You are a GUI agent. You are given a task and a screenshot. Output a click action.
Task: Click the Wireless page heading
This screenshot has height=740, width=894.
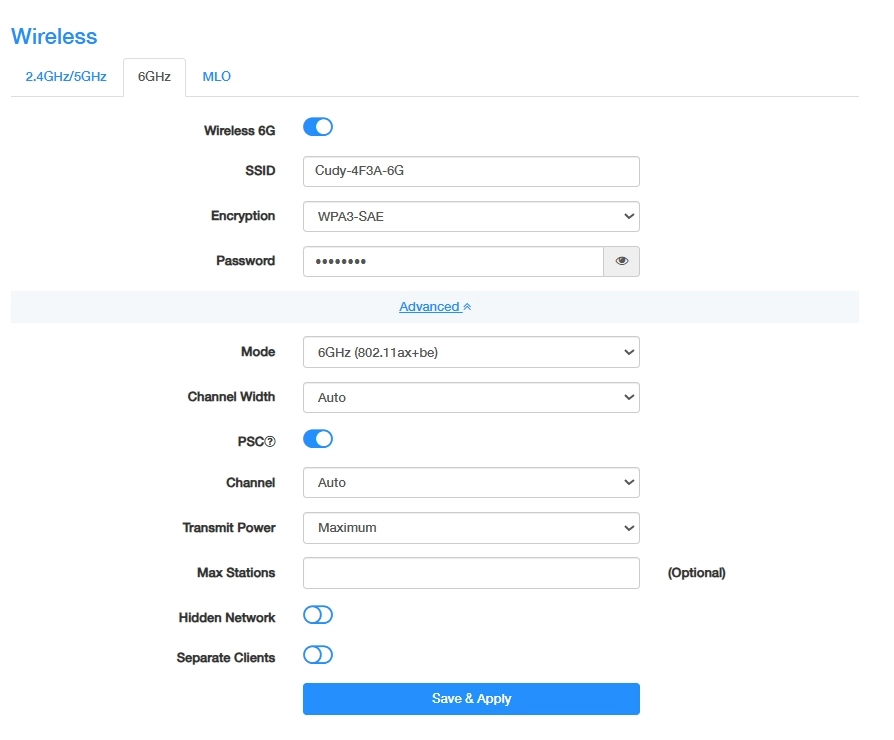tap(54, 36)
